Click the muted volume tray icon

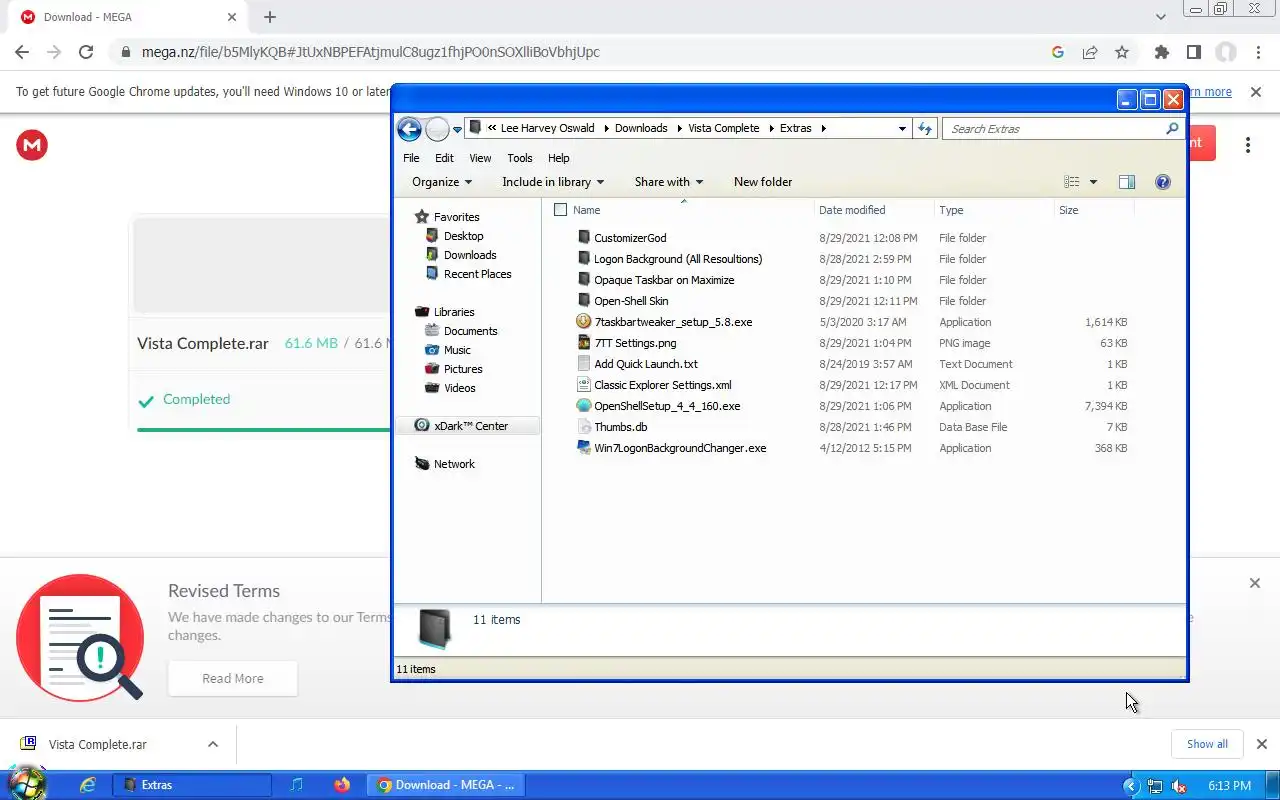[1179, 786]
